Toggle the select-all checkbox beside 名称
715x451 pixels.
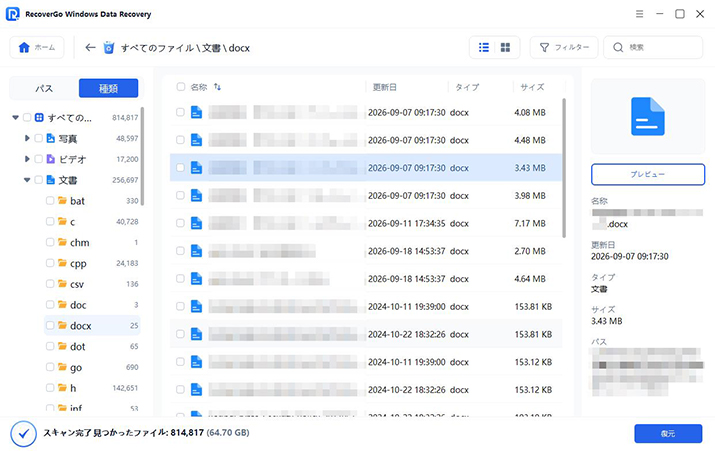click(181, 87)
